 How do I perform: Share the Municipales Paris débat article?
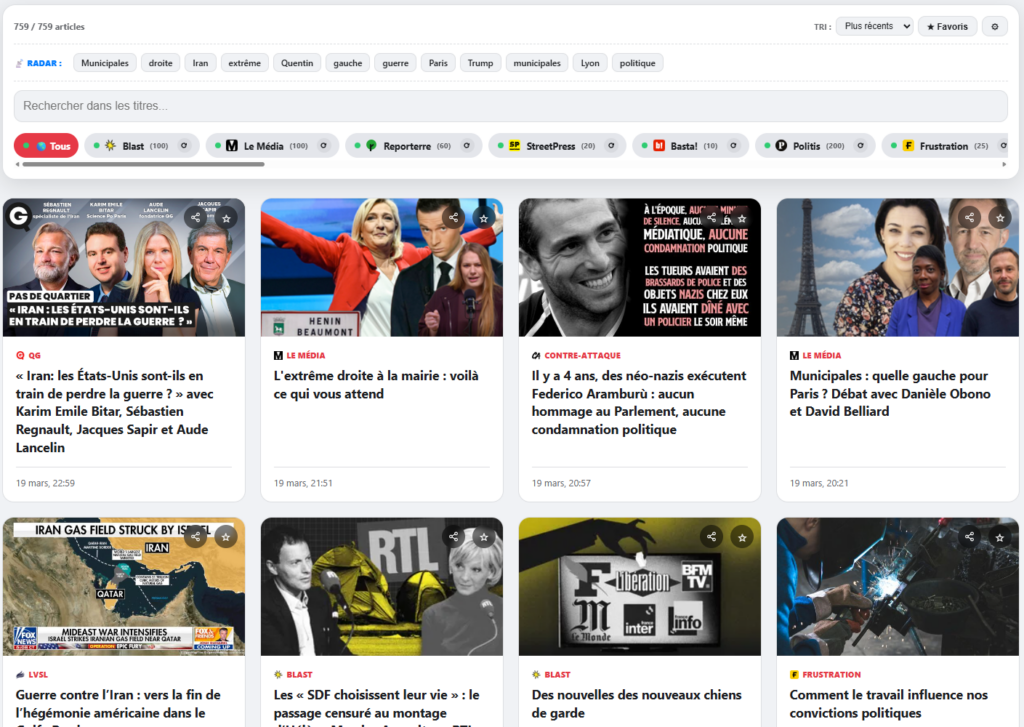pyautogui.click(x=969, y=217)
